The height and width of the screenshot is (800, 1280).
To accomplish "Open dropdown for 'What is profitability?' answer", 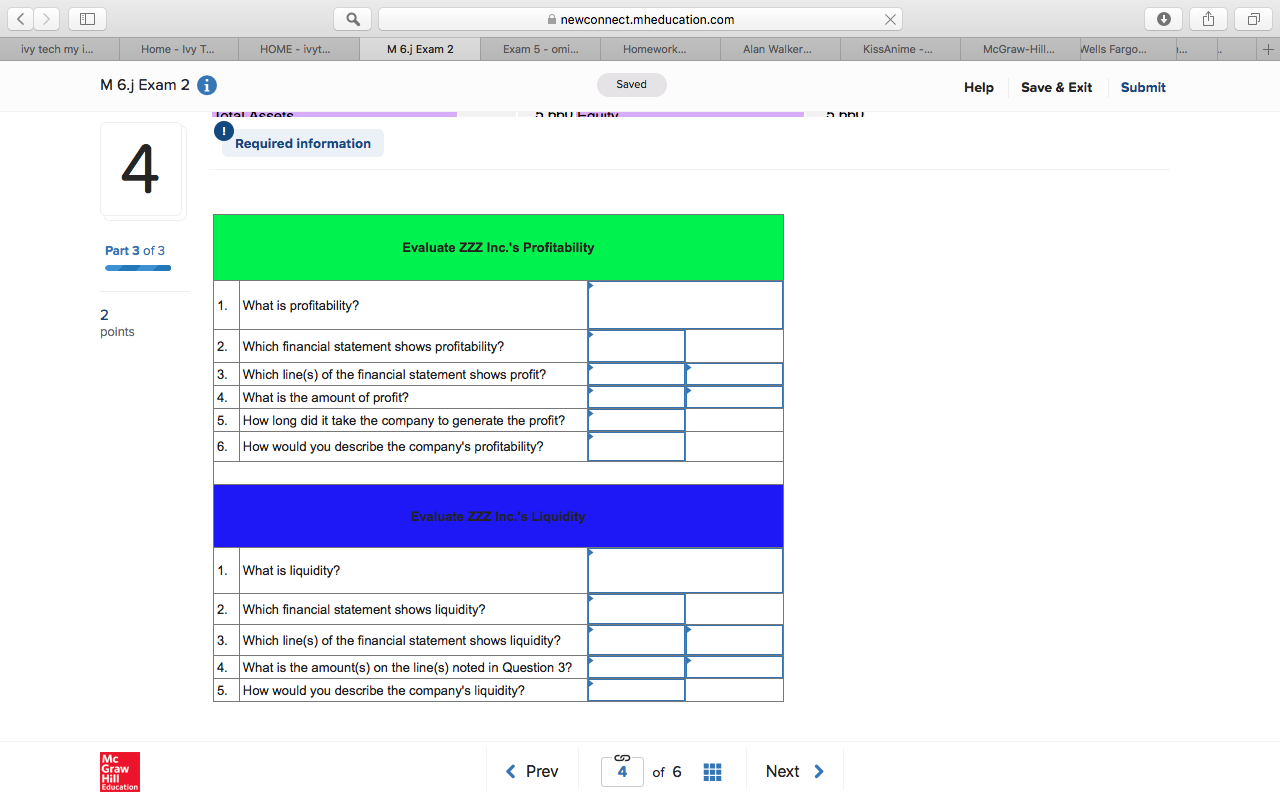I will [685, 305].
